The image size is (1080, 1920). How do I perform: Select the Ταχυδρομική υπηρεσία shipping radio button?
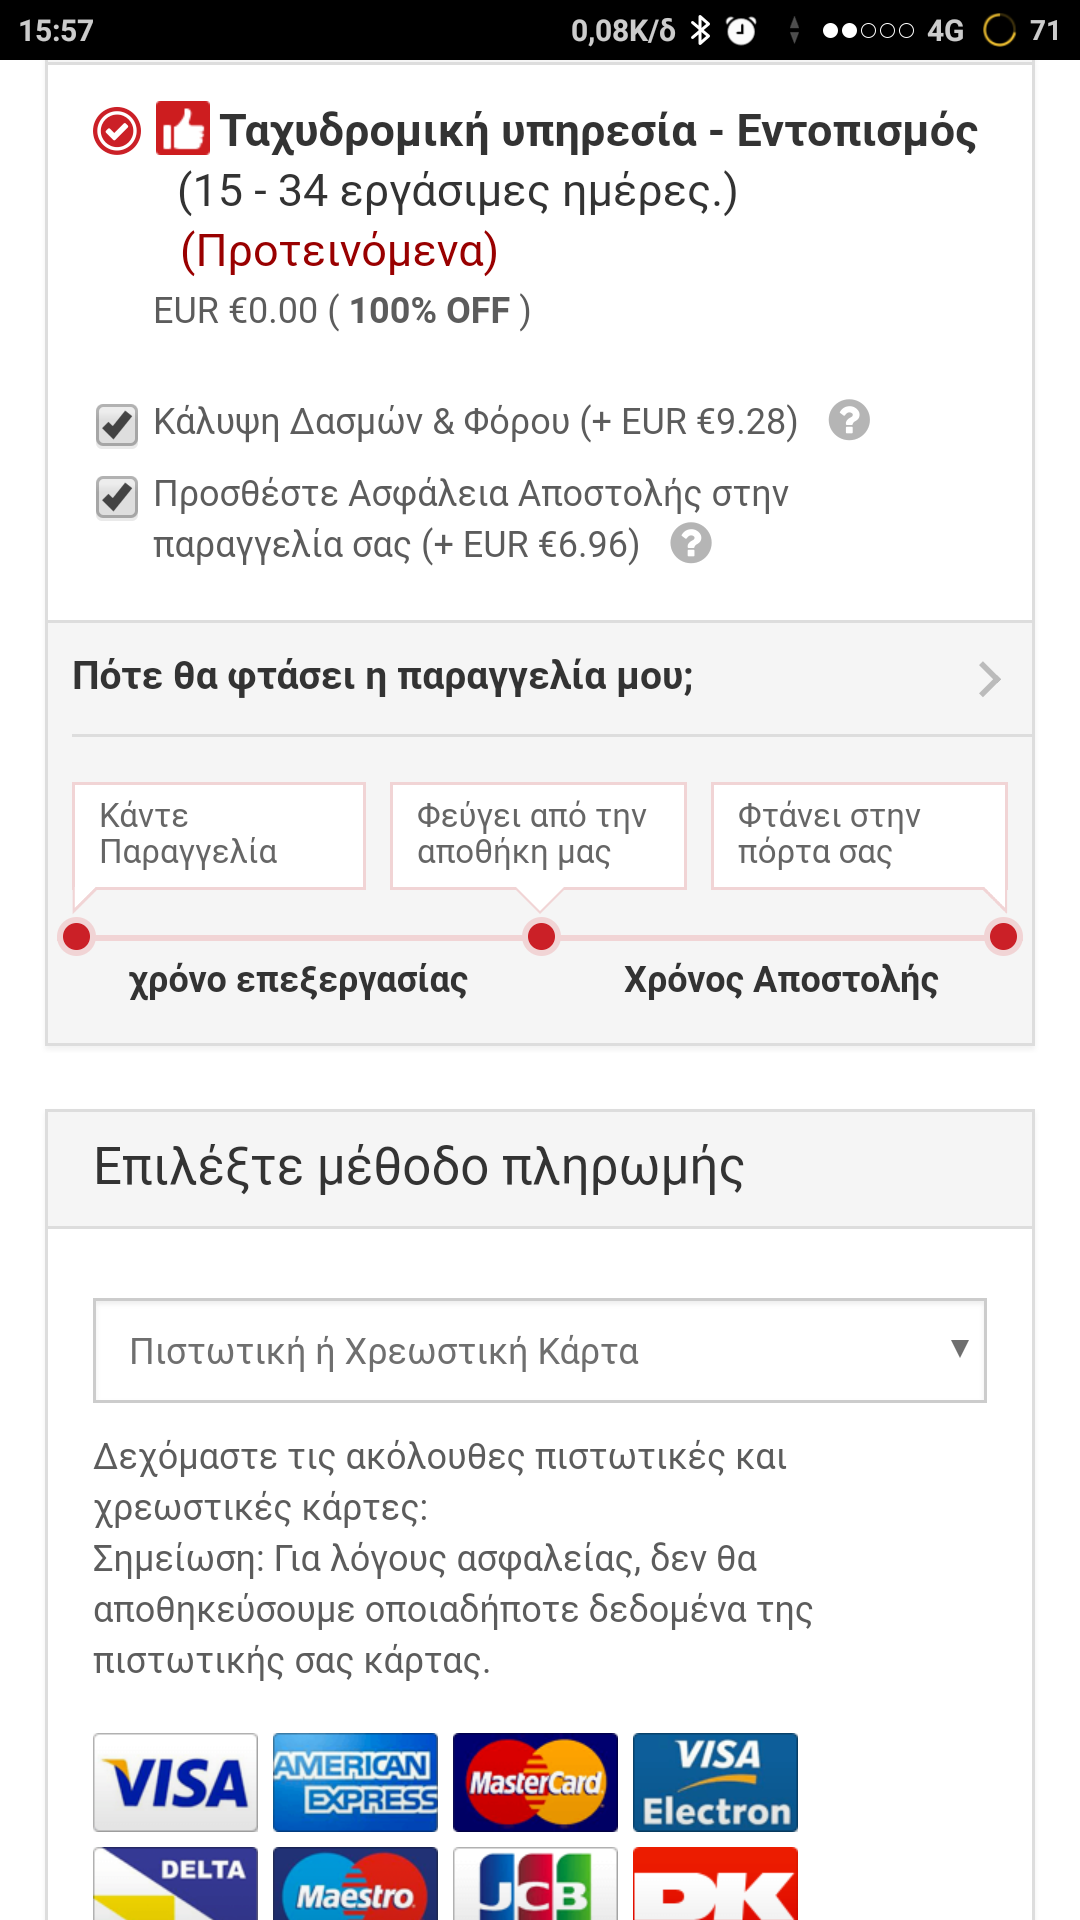[x=117, y=131]
